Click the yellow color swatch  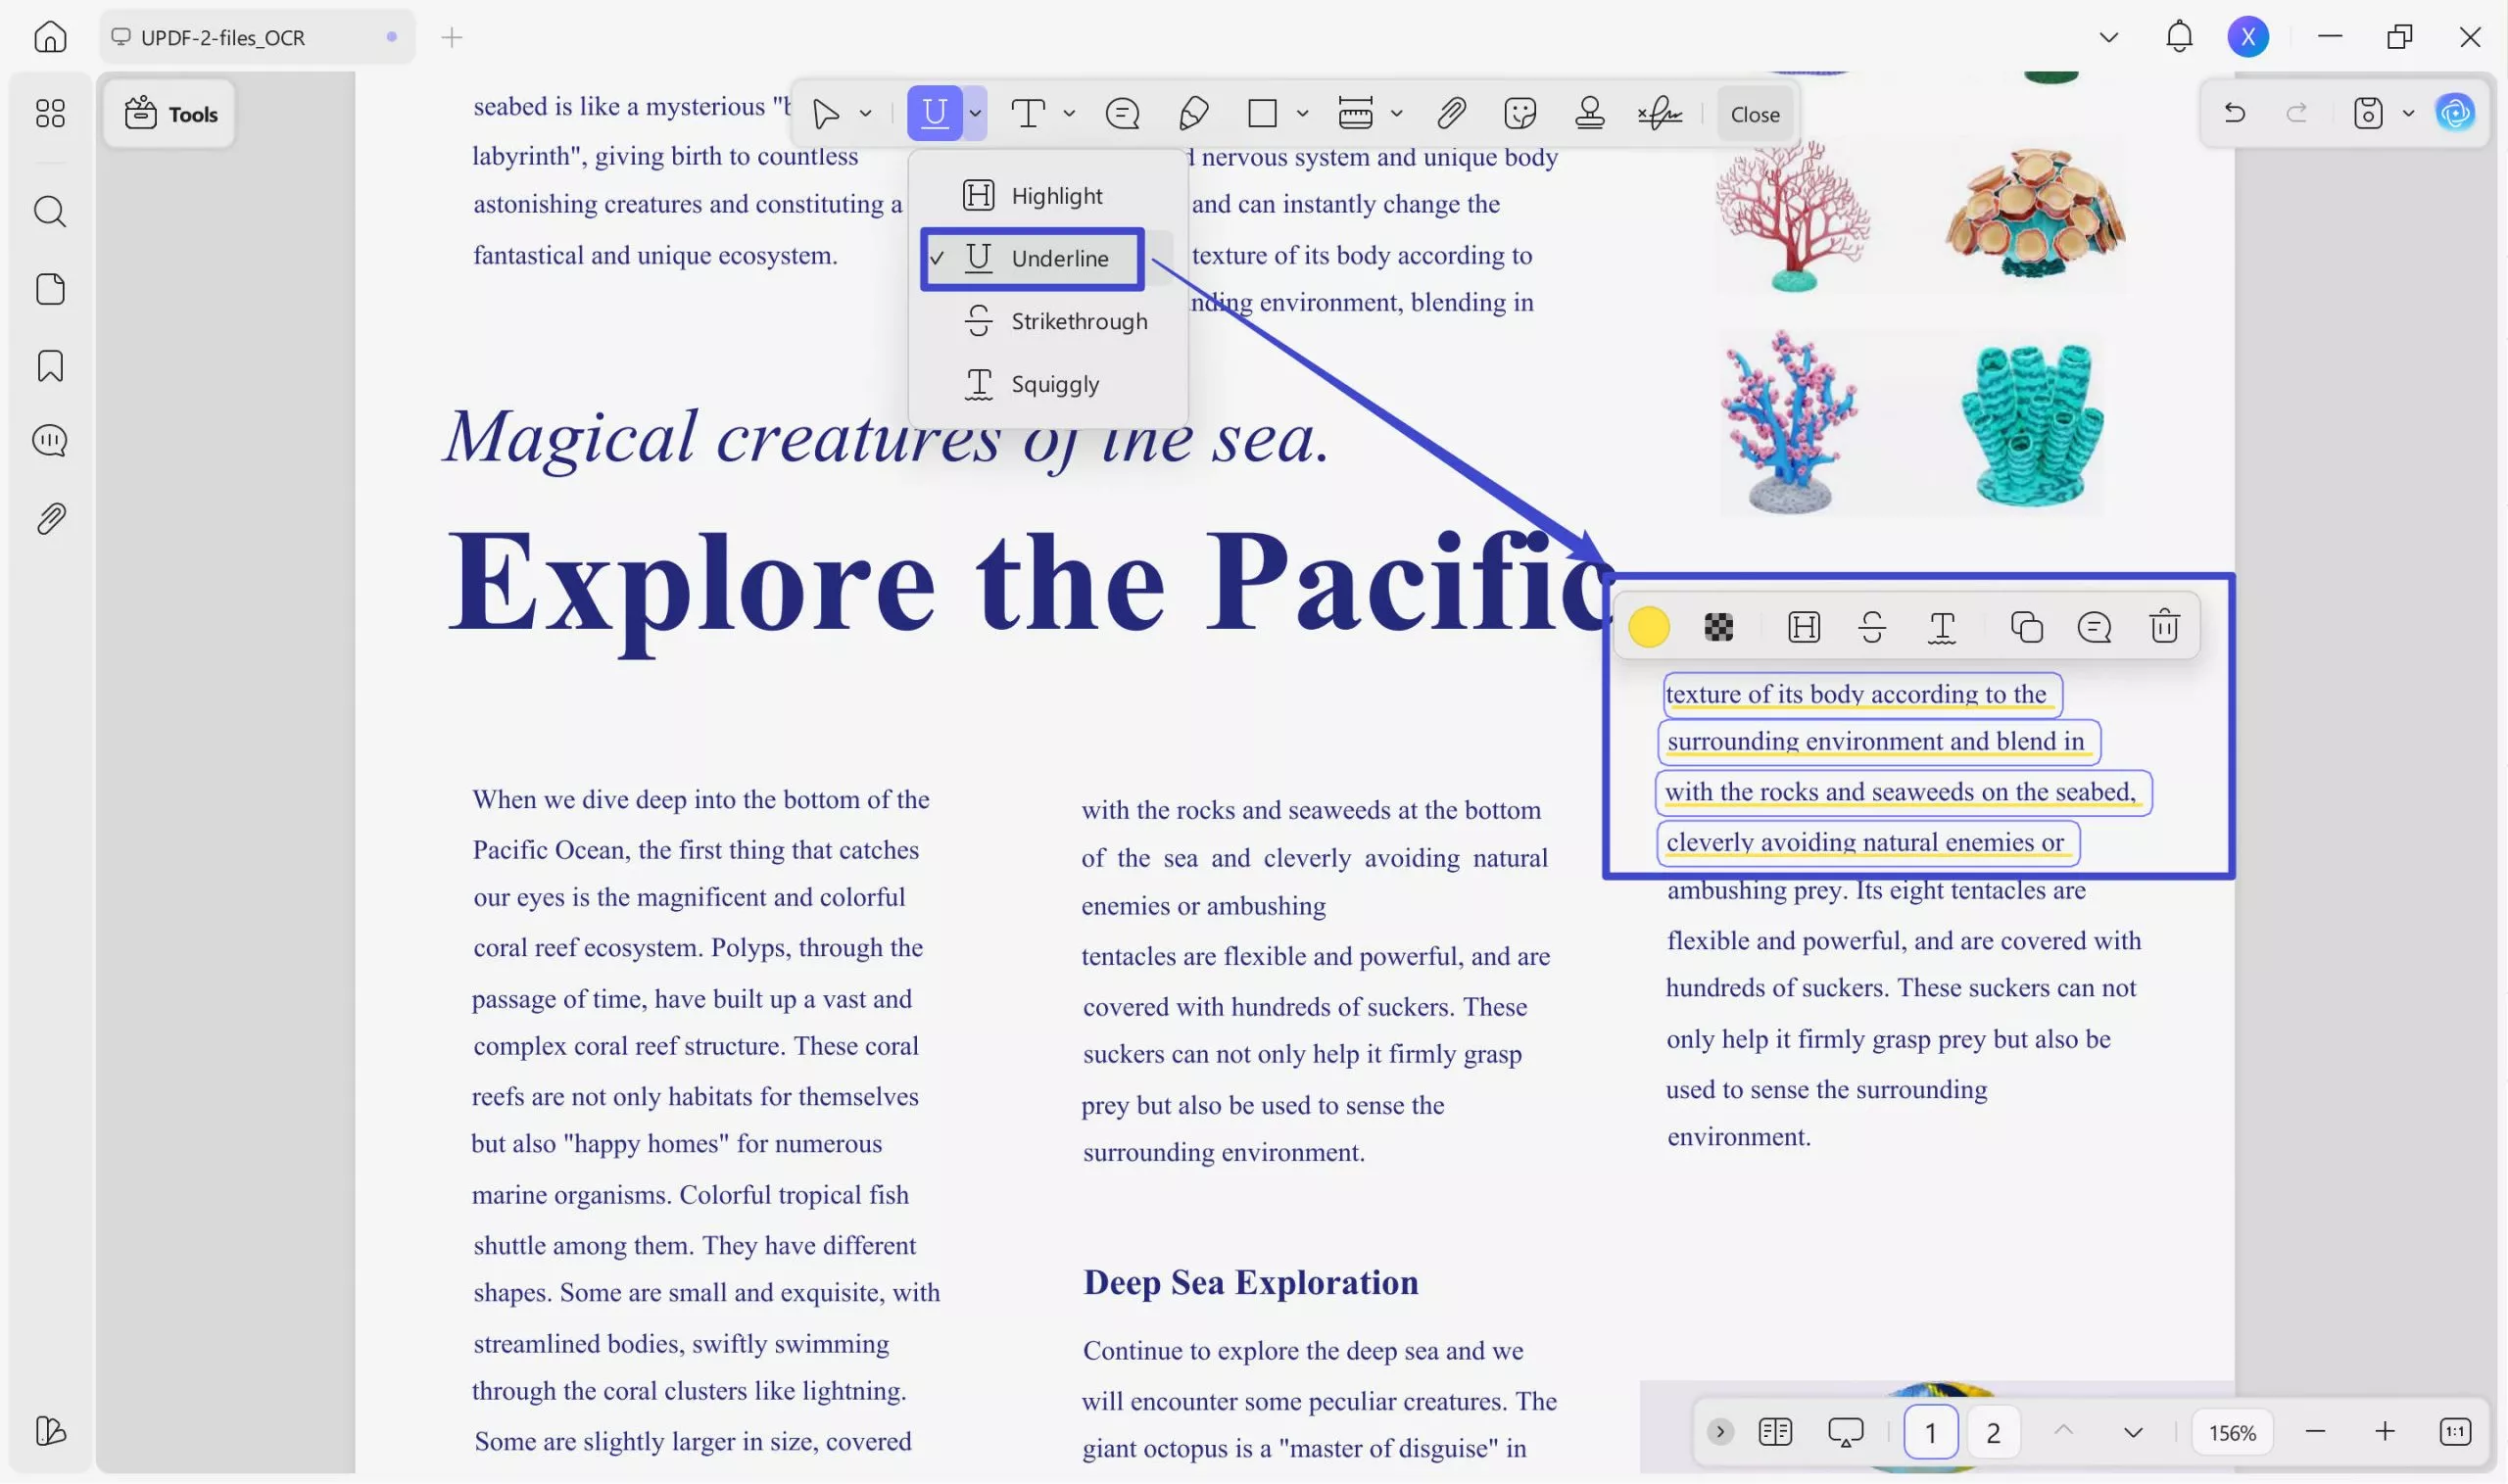(x=1648, y=627)
